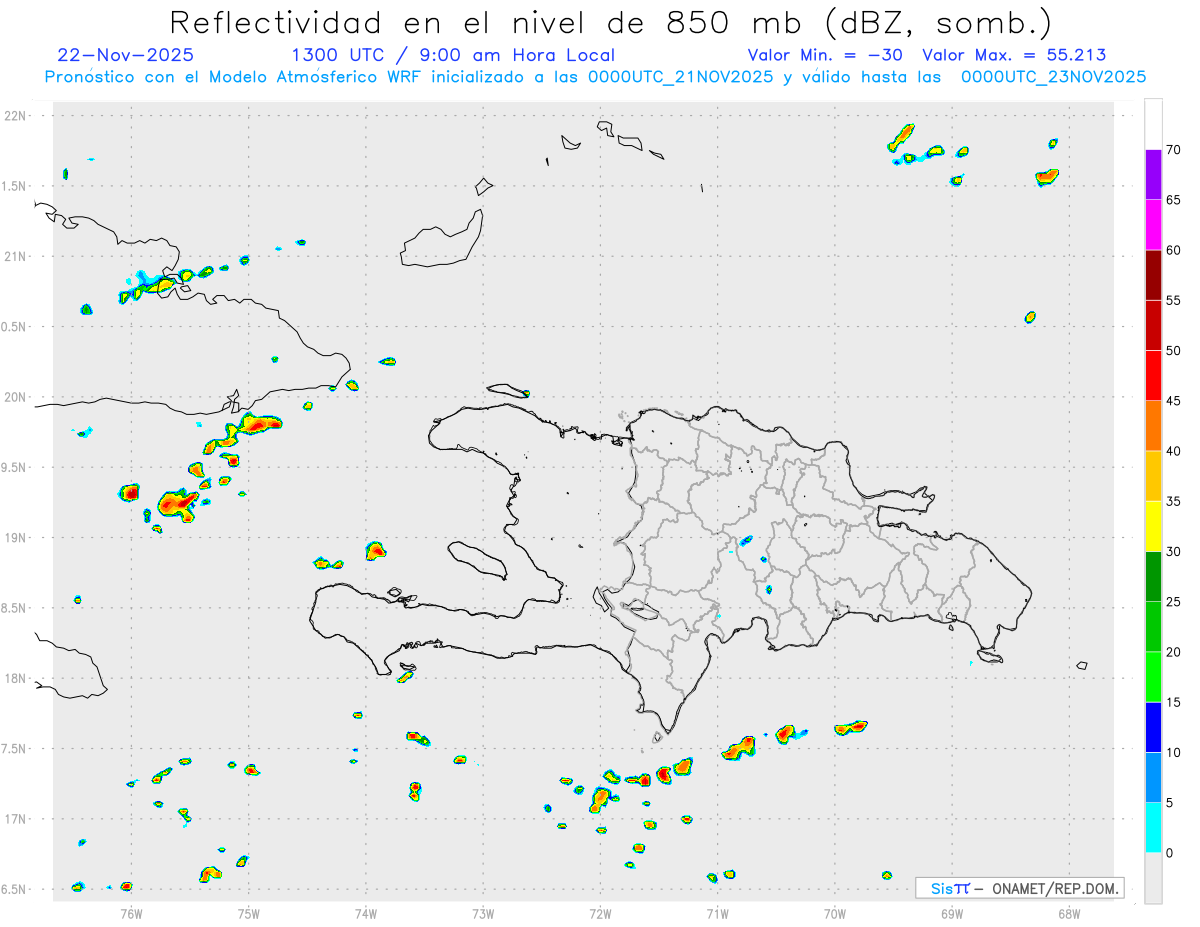The height and width of the screenshot is (927, 1200).
Task: Click the WRF model forecast description line
Action: 595,77
